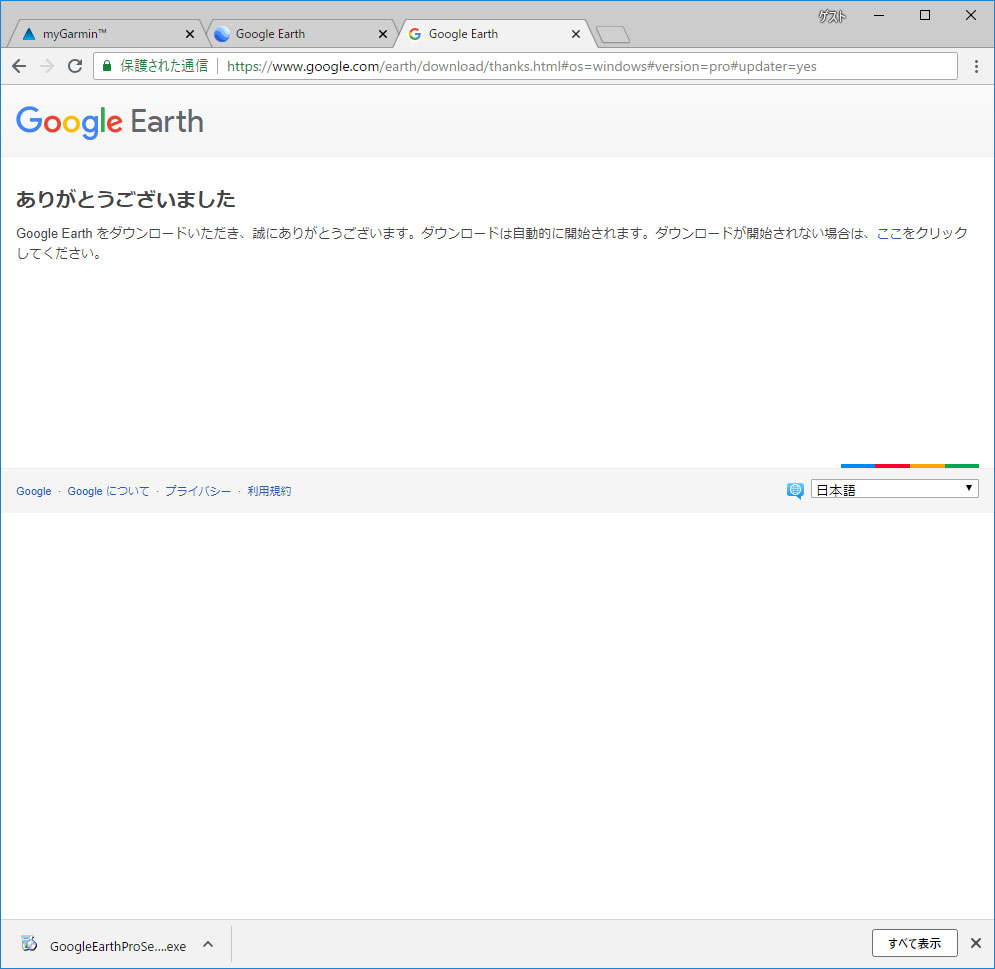
Task: Click the GoogleEarthProSe....exe download item
Action: pos(118,946)
